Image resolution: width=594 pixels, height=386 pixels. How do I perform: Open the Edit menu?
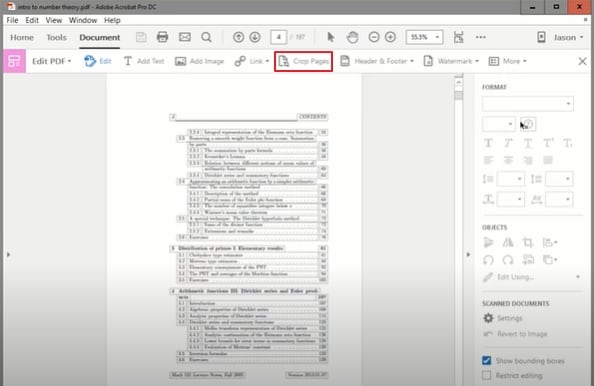click(32, 20)
